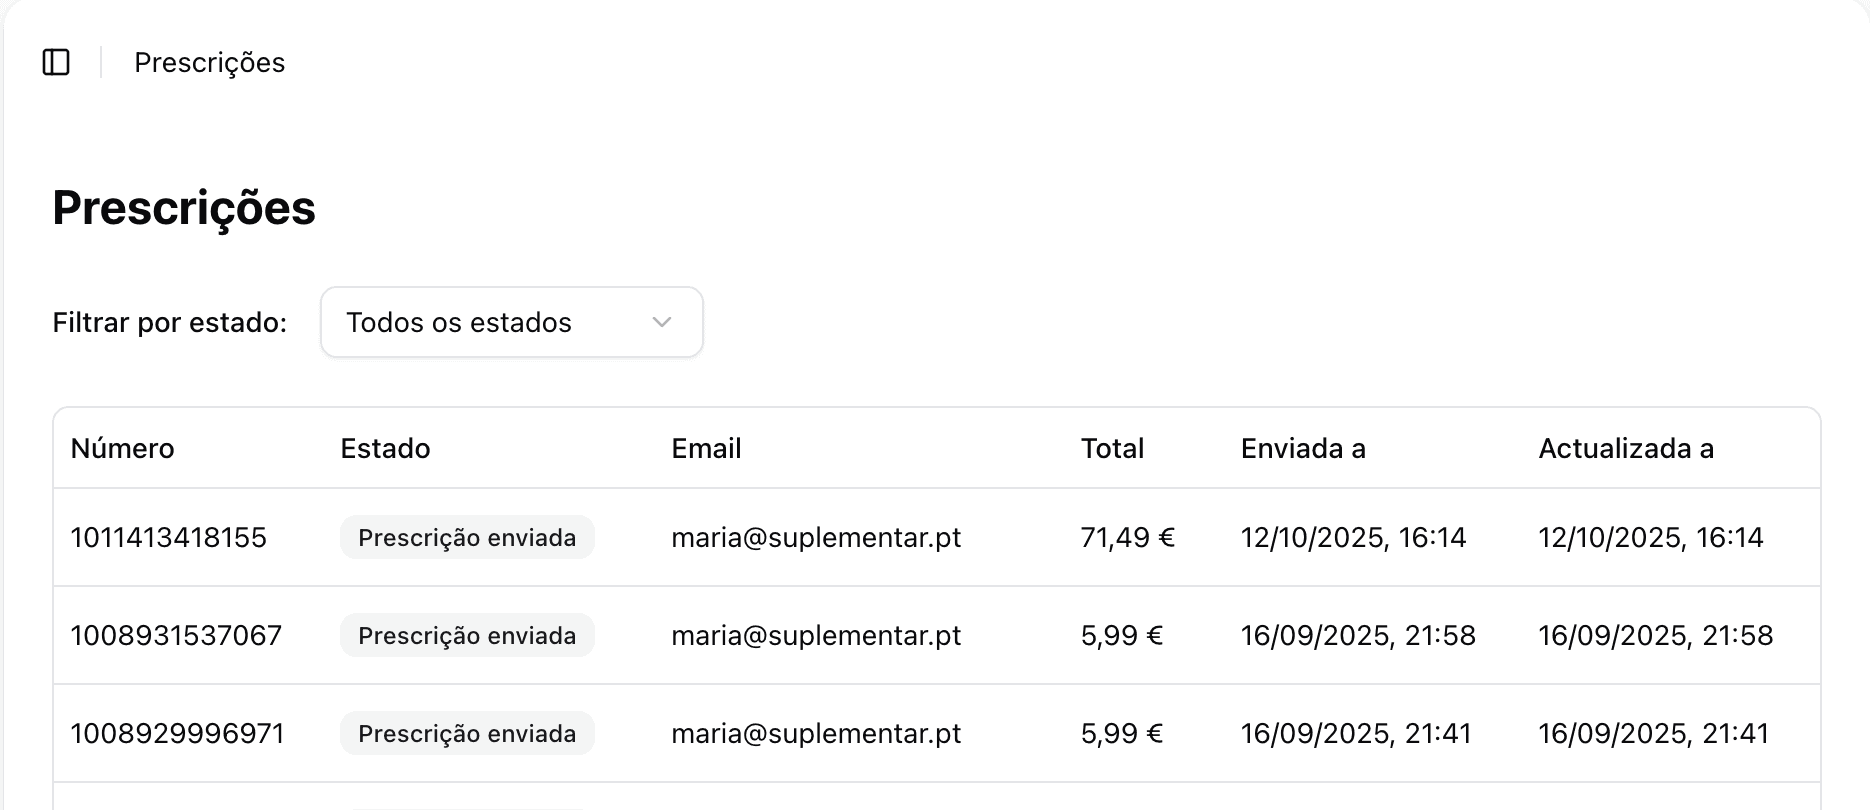Click the Prescrições breadcrumb at top
Screen dimensions: 1870x810
pos(209,62)
